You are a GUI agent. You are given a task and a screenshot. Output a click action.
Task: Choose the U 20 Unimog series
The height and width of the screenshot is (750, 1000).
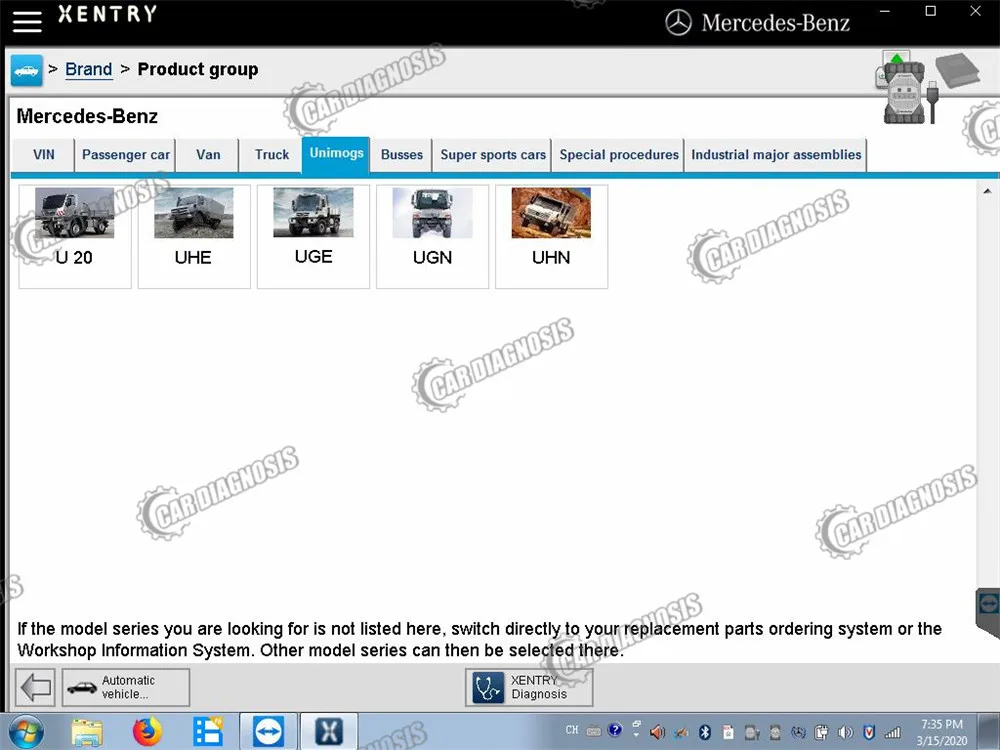coord(75,237)
